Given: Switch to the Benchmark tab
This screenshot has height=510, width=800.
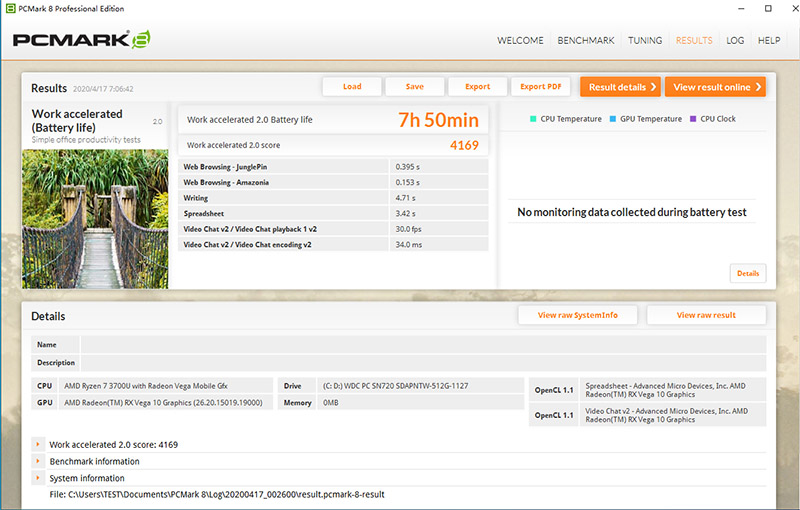Looking at the screenshot, I should tap(586, 41).
